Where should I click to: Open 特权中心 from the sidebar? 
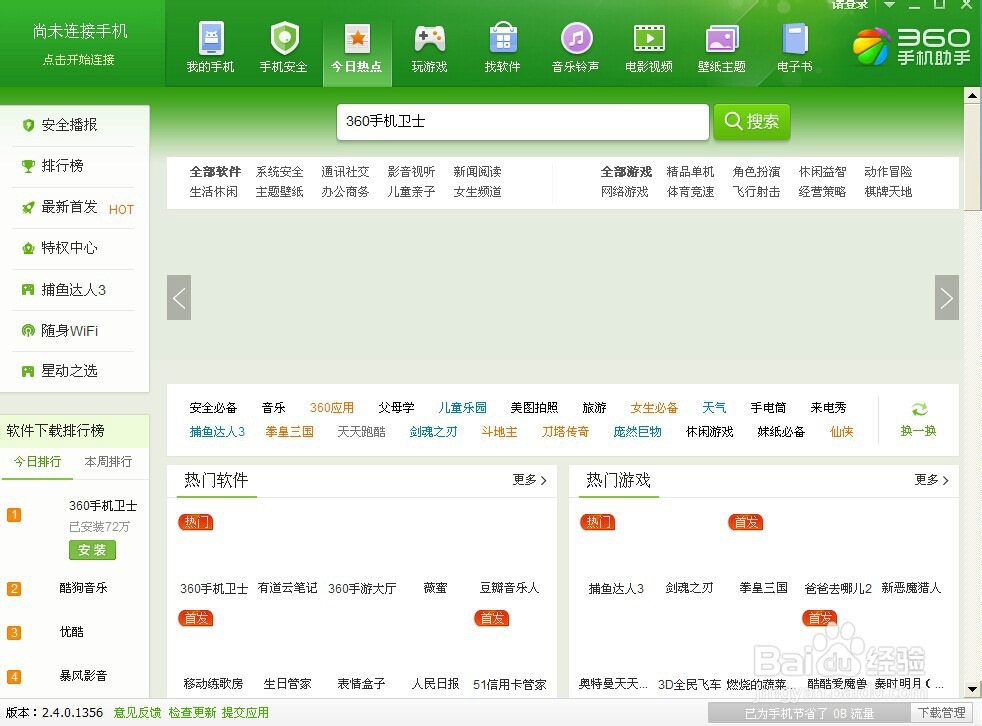click(65, 248)
